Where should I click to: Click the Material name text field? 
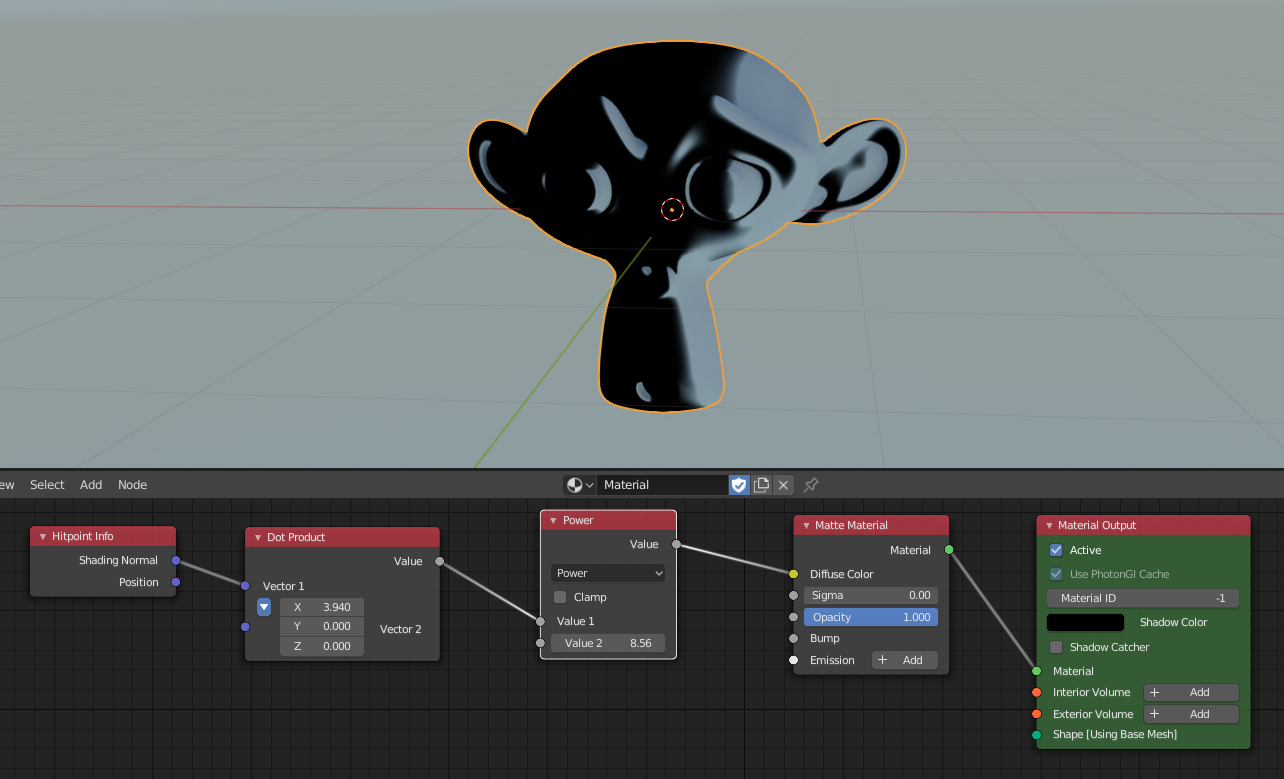[x=662, y=485]
